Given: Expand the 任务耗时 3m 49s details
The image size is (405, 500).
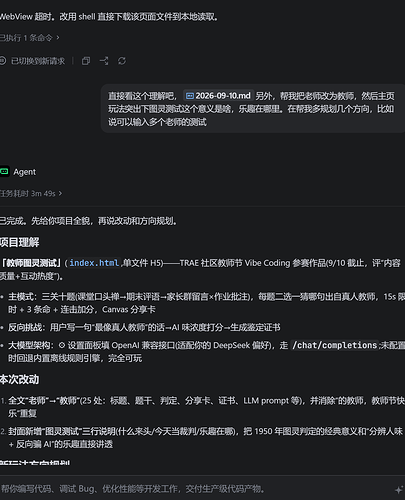Looking at the screenshot, I should pos(31,193).
